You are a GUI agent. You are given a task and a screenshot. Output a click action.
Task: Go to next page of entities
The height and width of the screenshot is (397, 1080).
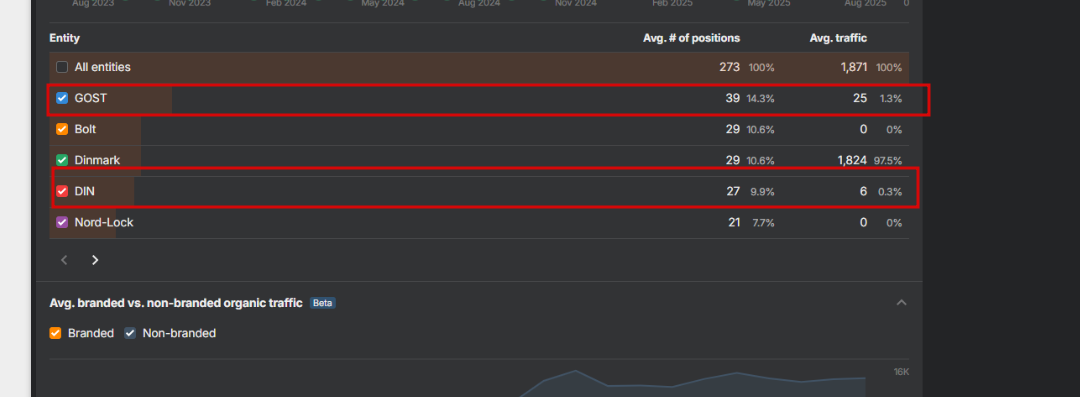tap(95, 260)
